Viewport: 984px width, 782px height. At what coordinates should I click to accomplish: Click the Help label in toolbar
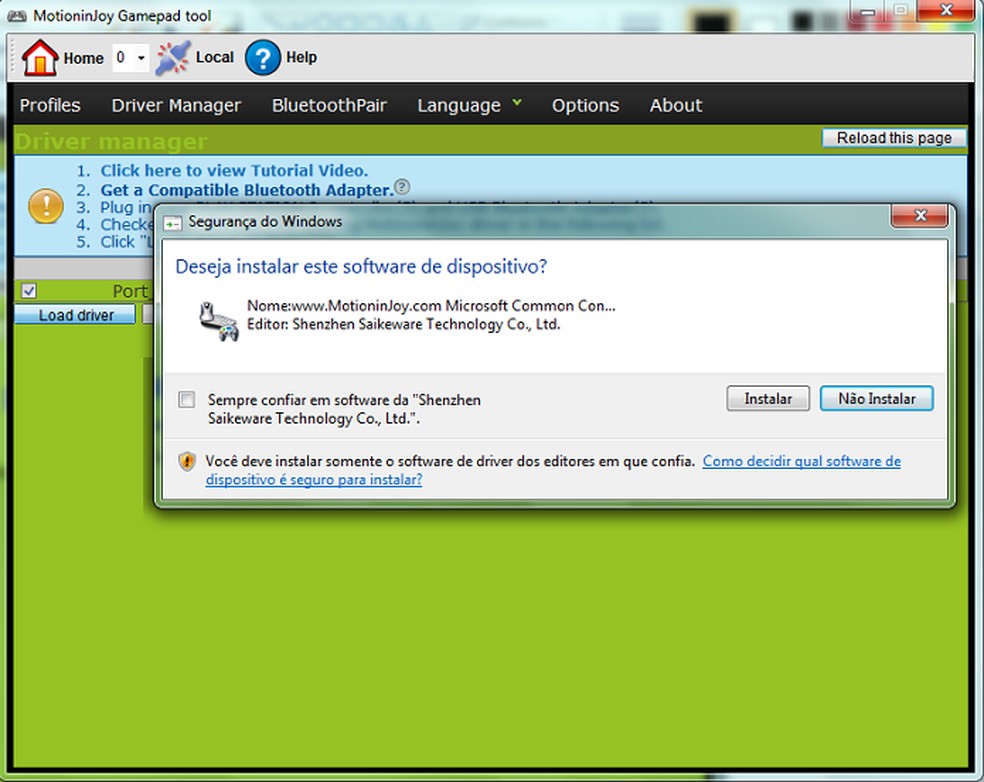[x=302, y=57]
